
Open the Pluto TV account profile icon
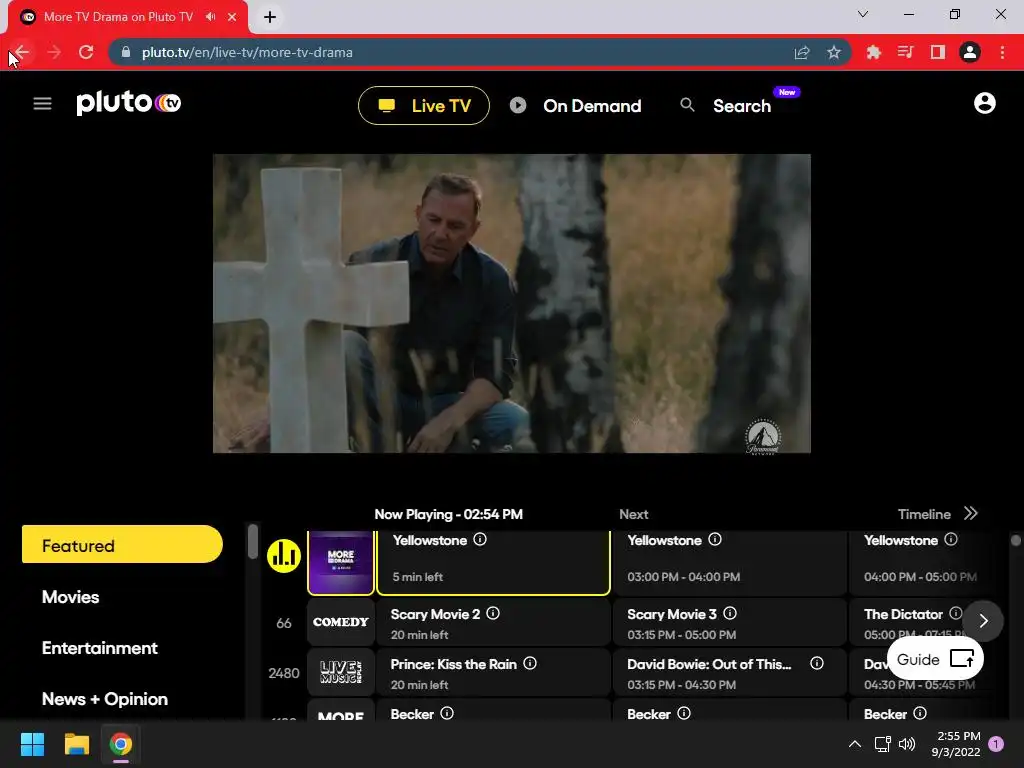pyautogui.click(x=984, y=103)
